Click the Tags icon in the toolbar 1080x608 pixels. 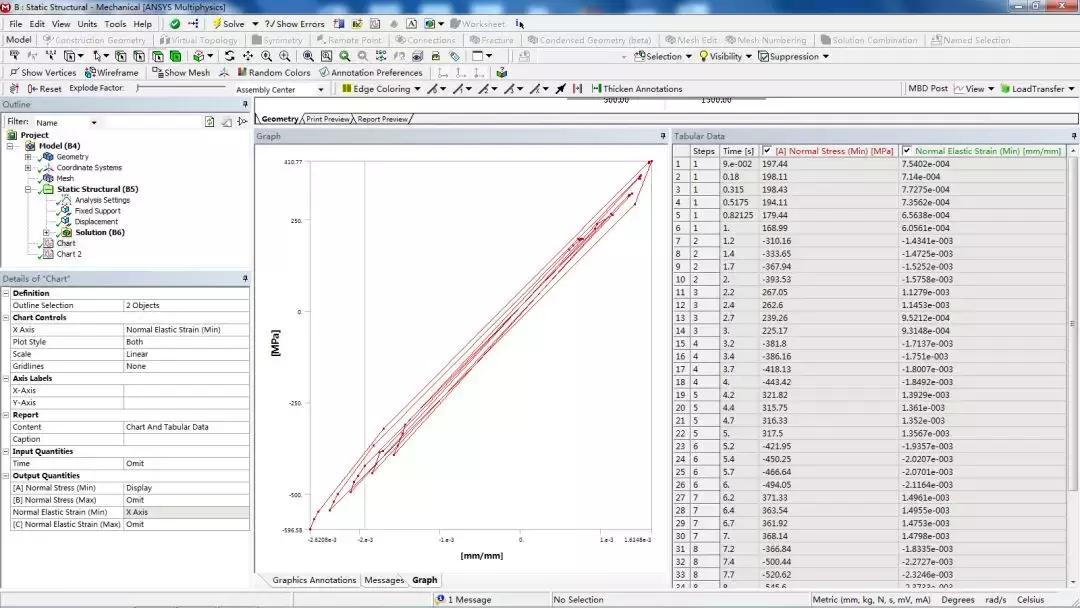pyautogui.click(x=455, y=56)
